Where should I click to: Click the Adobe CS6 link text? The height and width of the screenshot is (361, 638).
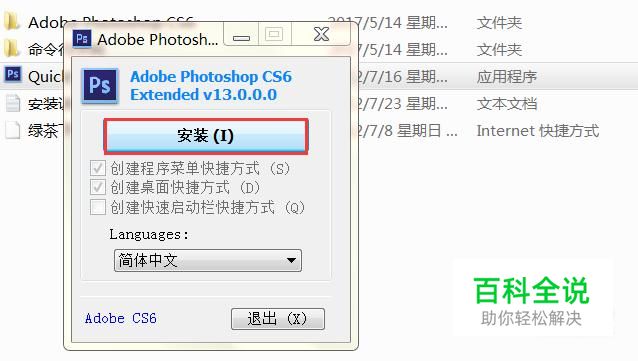tap(120, 318)
